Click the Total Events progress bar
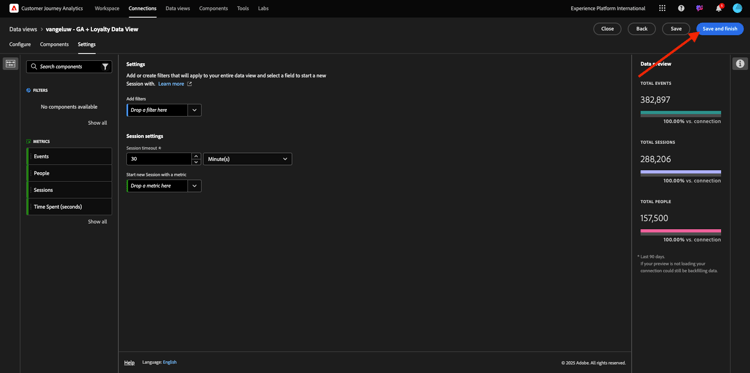Viewport: 750px width, 373px height. click(x=681, y=114)
